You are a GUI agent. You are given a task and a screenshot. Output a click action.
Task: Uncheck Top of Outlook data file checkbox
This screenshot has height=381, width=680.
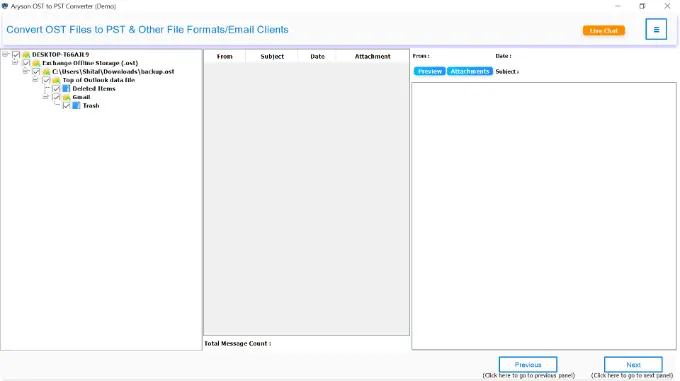(46, 80)
